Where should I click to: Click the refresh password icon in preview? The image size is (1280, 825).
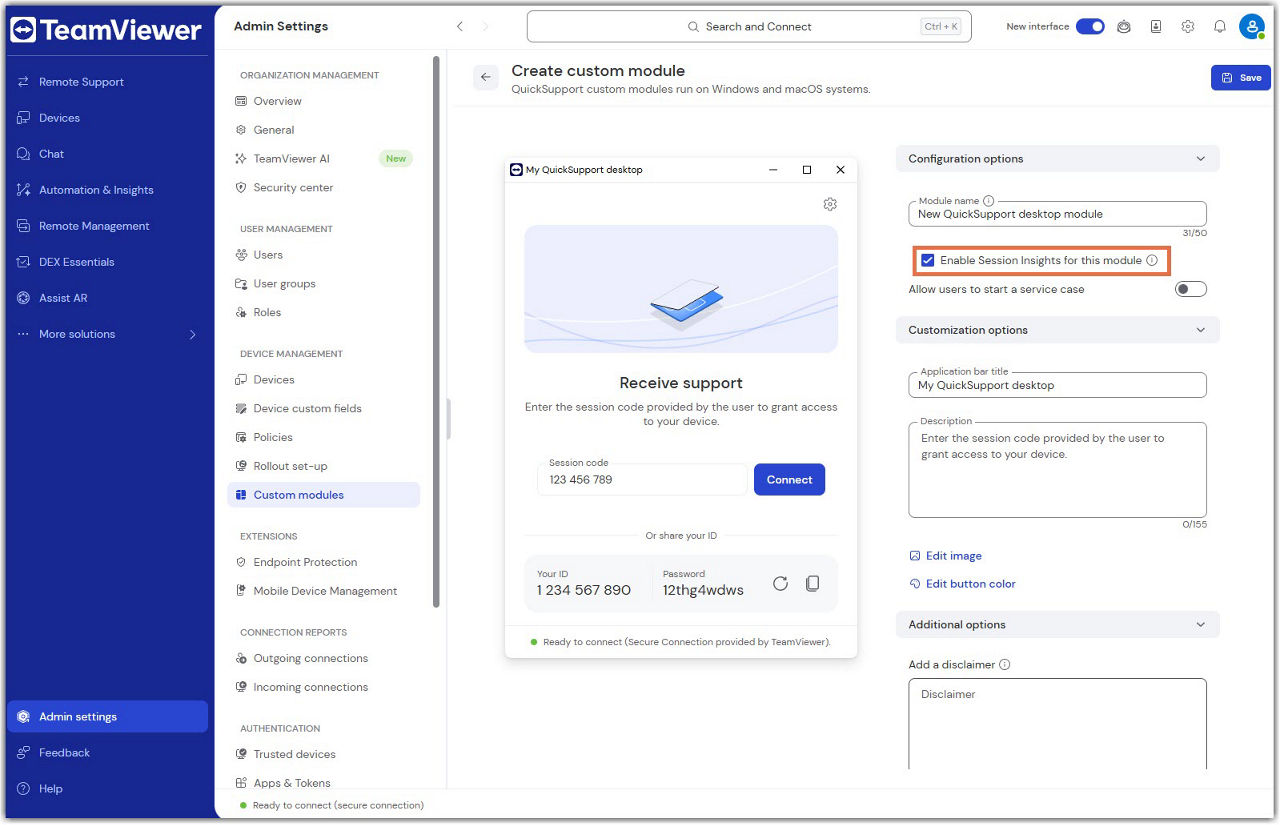780,583
